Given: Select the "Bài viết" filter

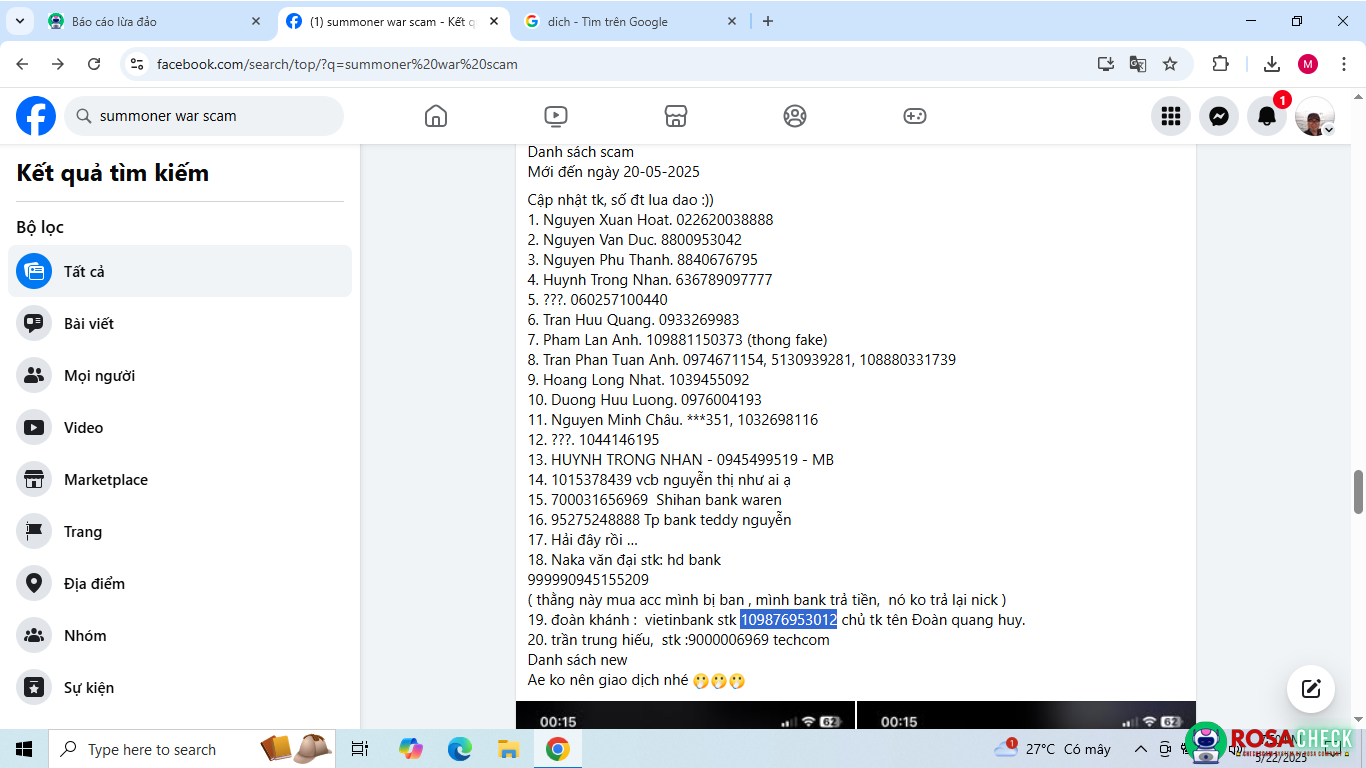Looking at the screenshot, I should click(89, 324).
